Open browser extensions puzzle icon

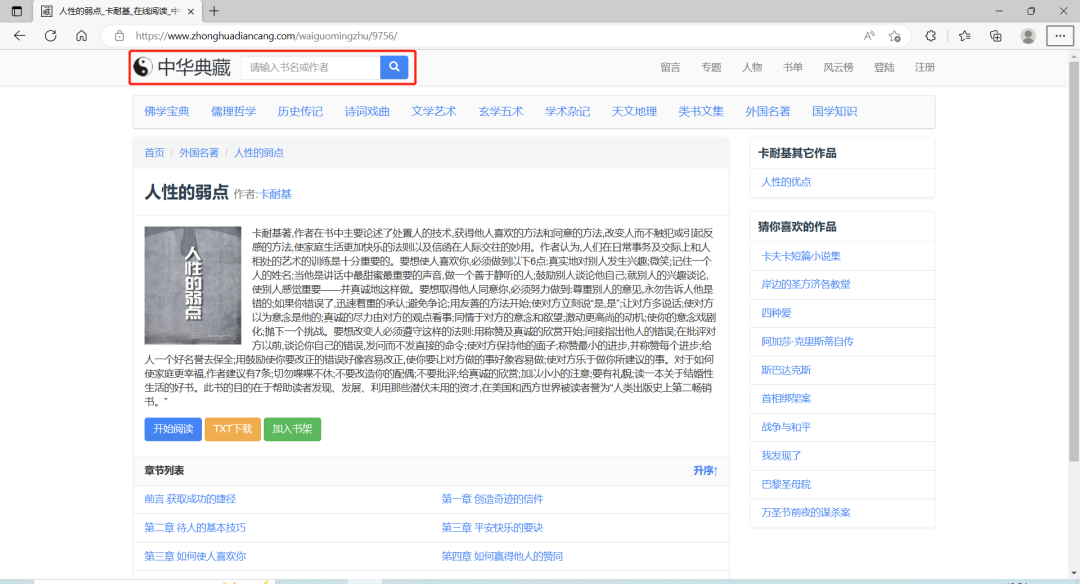point(931,36)
